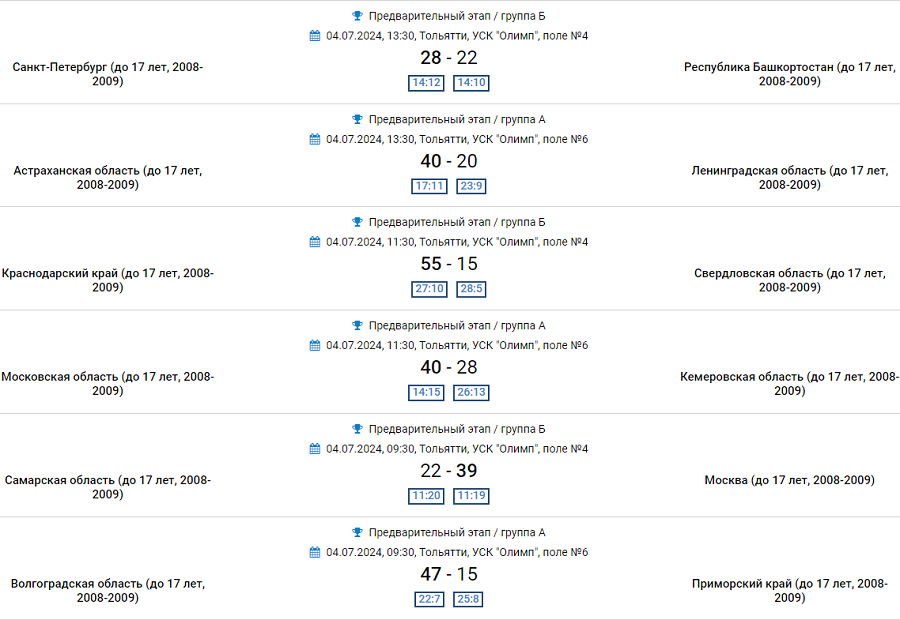Open team Москва

(789, 480)
